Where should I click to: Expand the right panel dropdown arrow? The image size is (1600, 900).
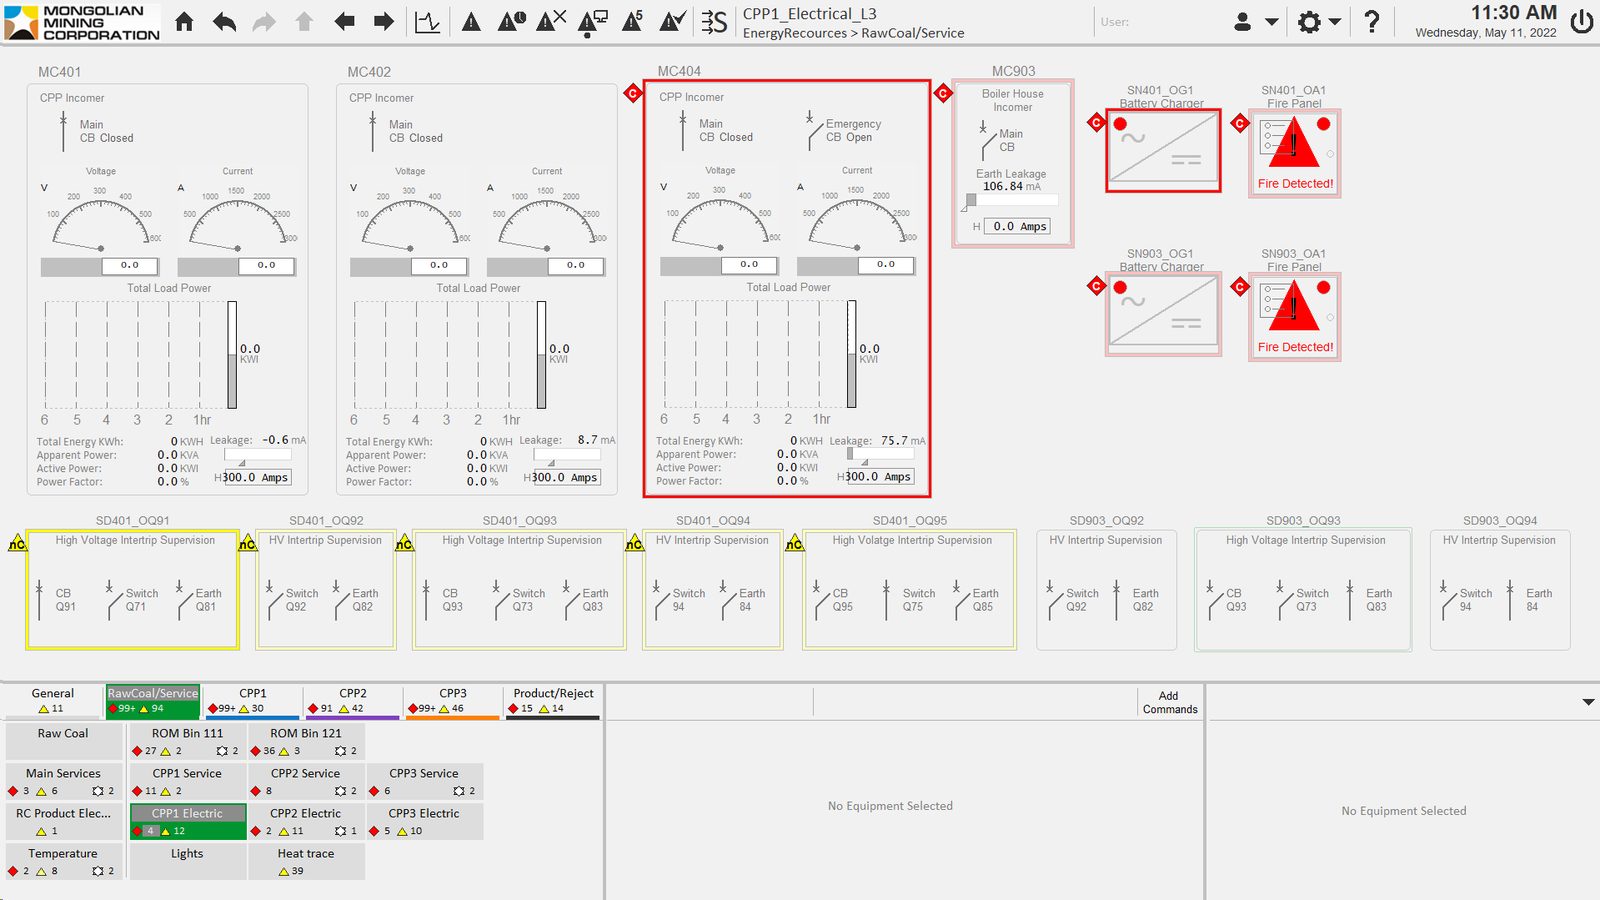1588,702
